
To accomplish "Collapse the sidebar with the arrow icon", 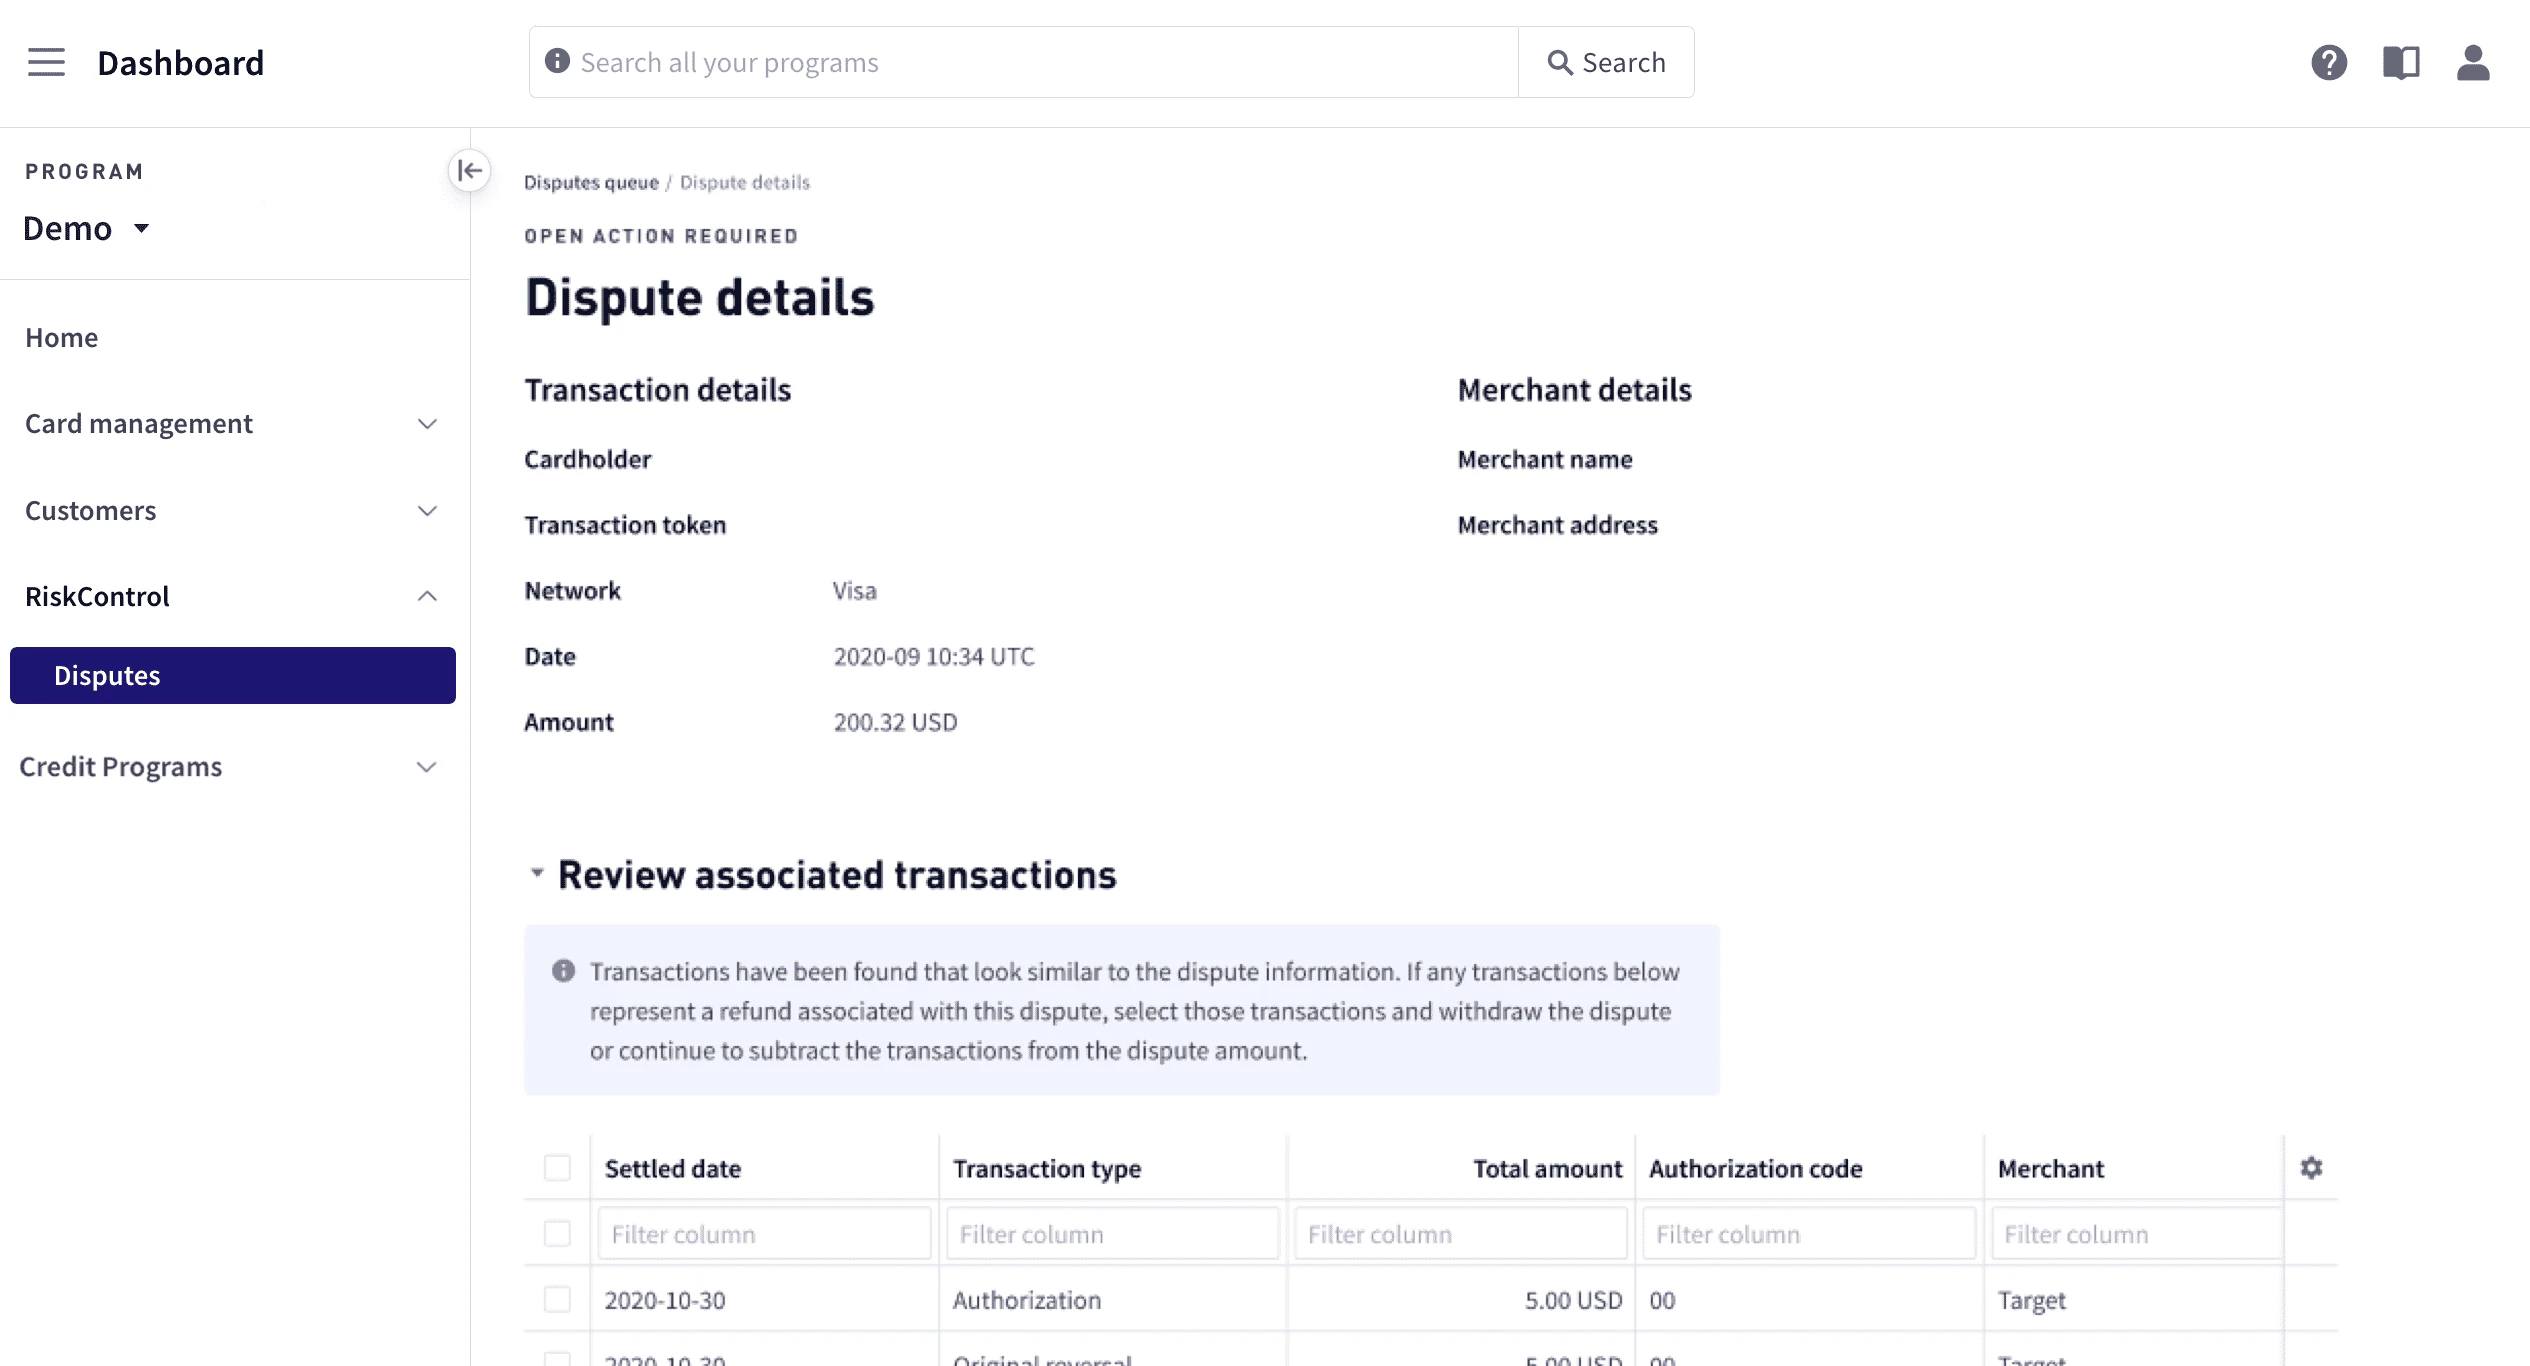I will (x=468, y=171).
